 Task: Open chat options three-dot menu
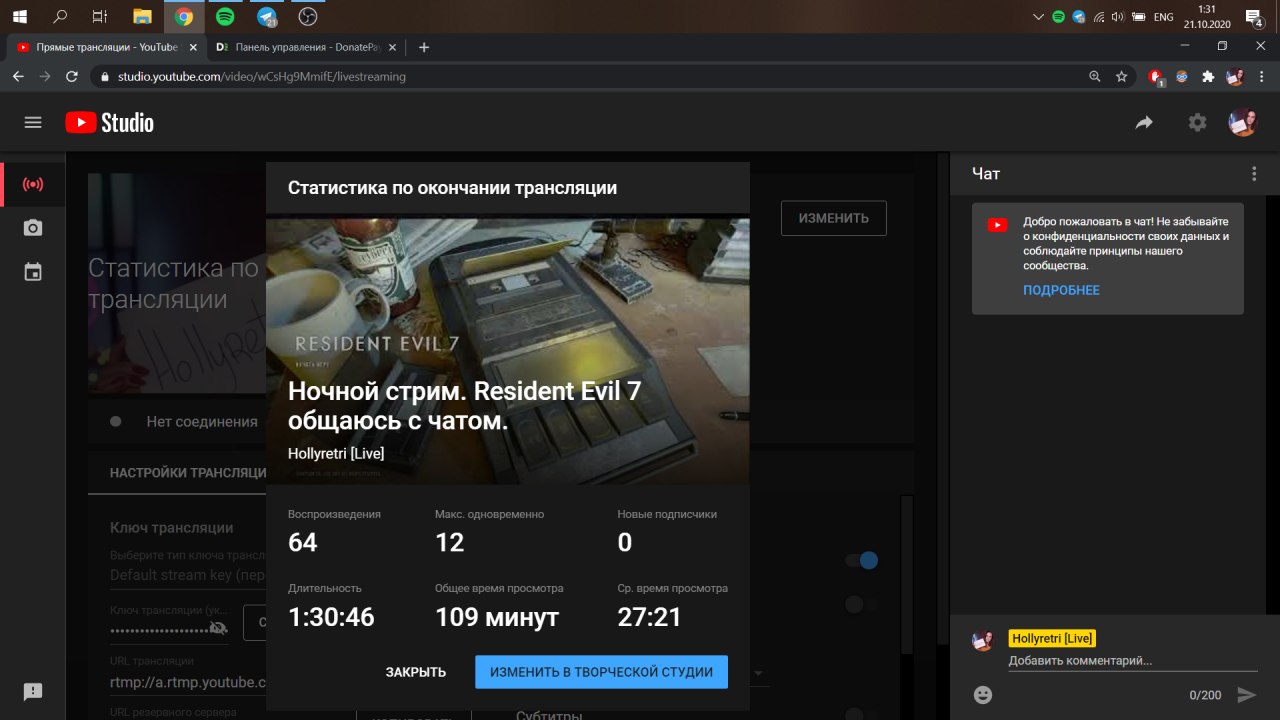(x=1254, y=174)
